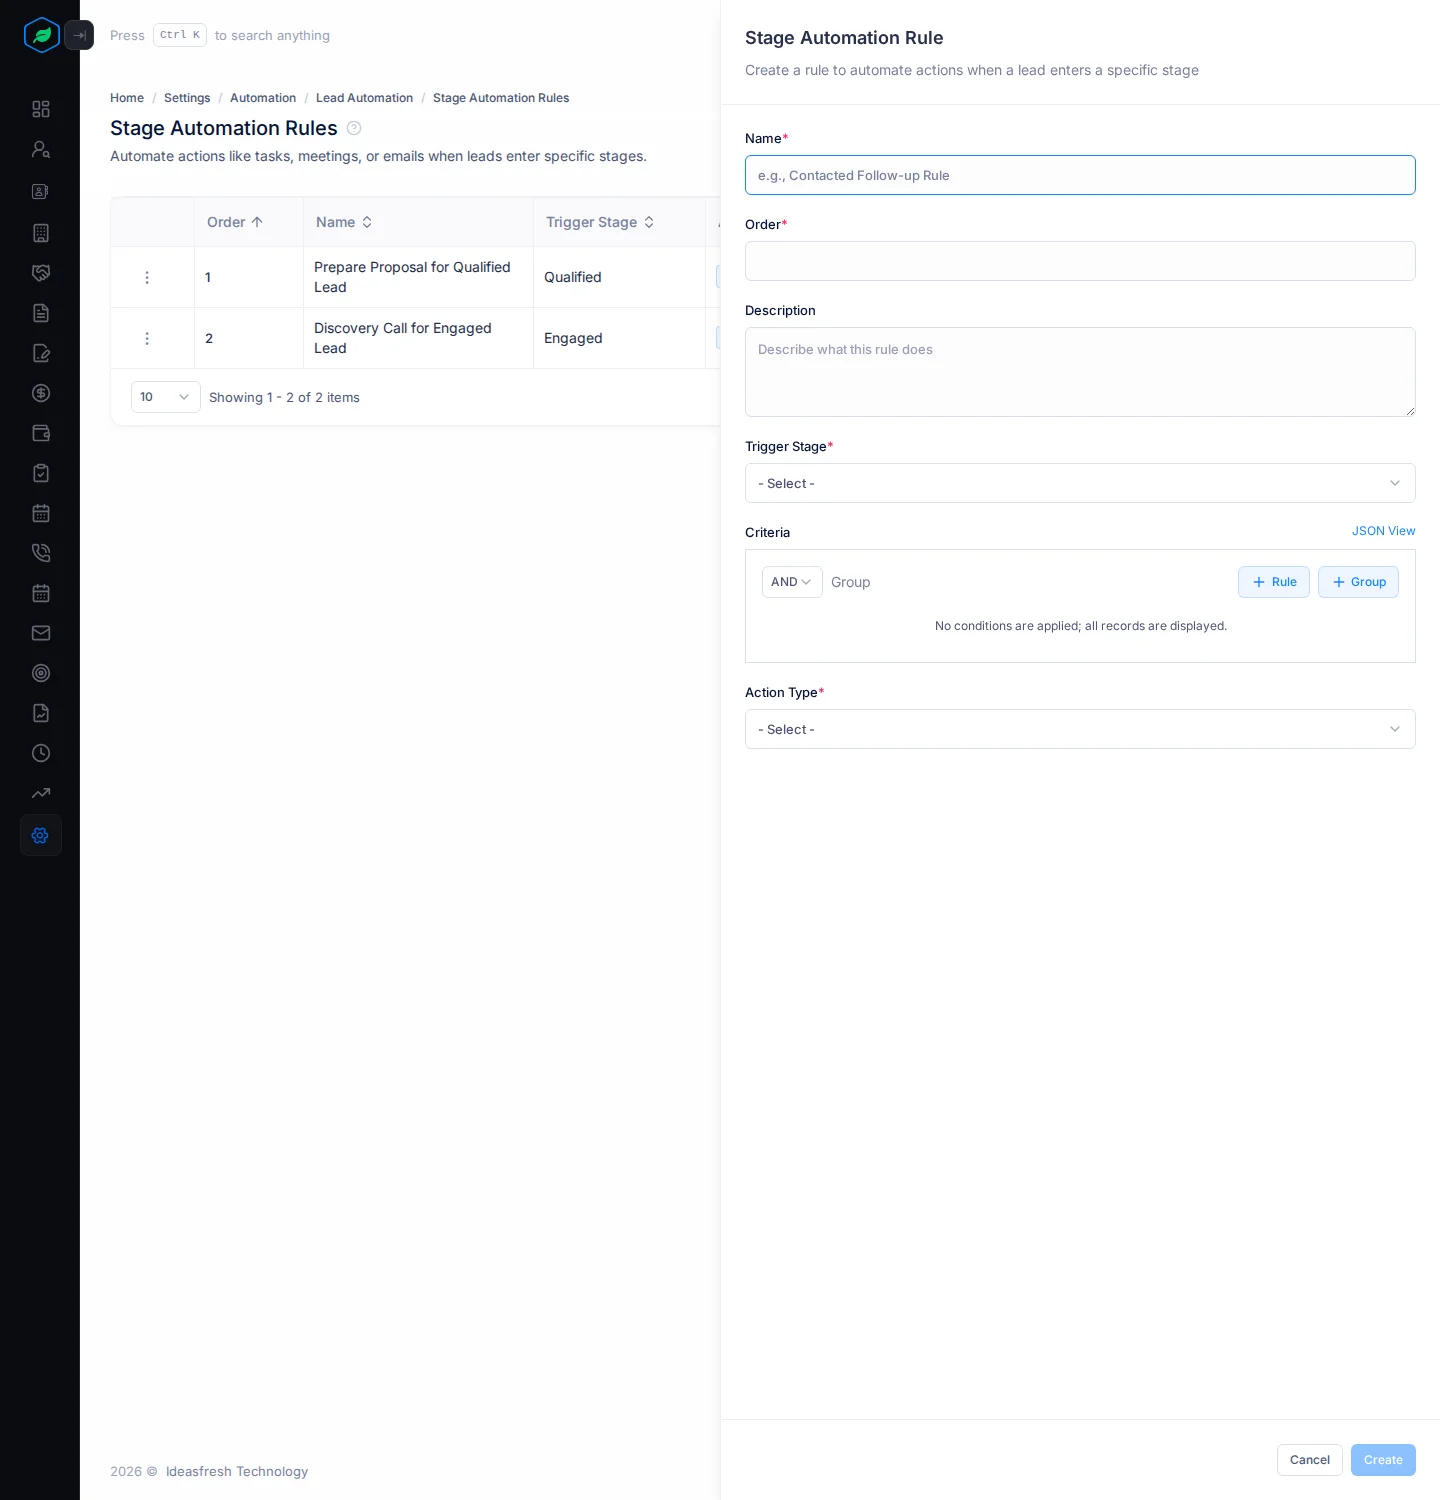1440x1500 pixels.
Task: Open the dollar coin sidebar icon
Action: (41, 393)
